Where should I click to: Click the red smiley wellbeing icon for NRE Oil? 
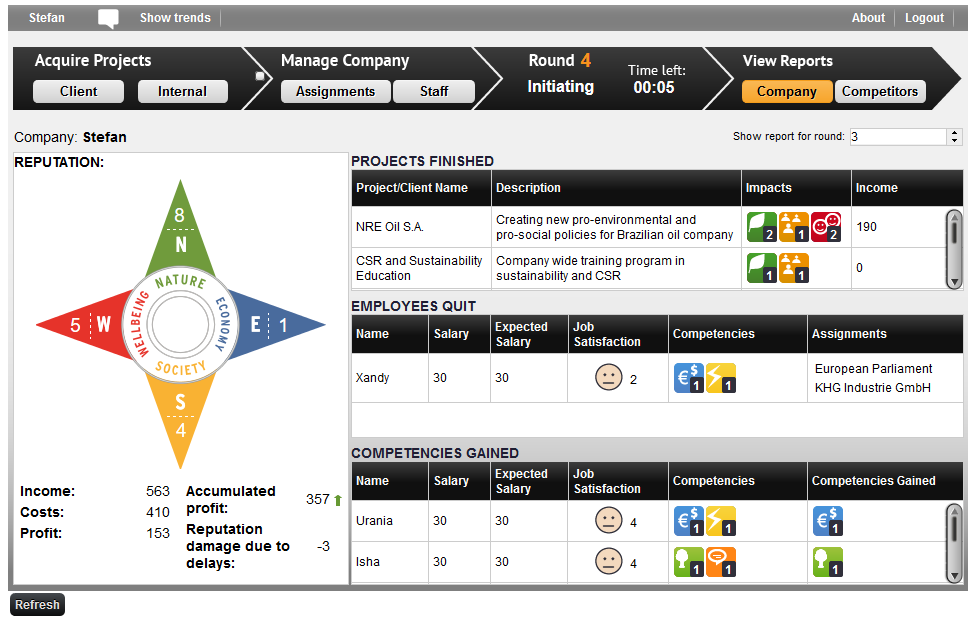click(x=825, y=227)
